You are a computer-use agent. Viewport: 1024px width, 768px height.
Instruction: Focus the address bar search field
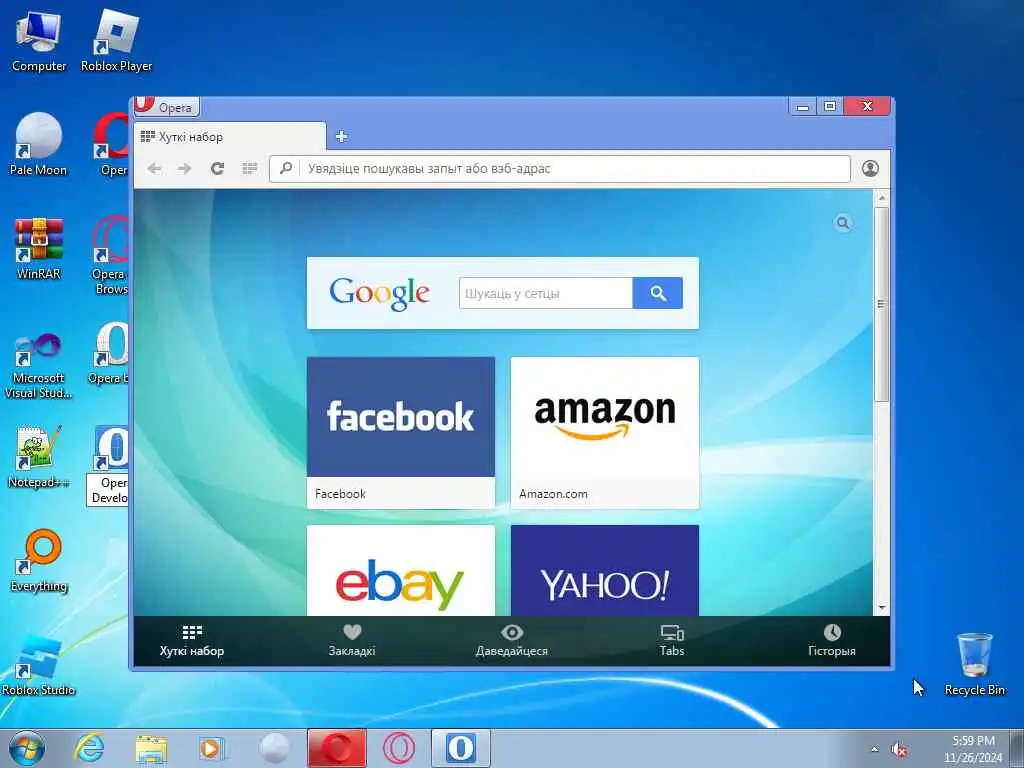coord(560,168)
